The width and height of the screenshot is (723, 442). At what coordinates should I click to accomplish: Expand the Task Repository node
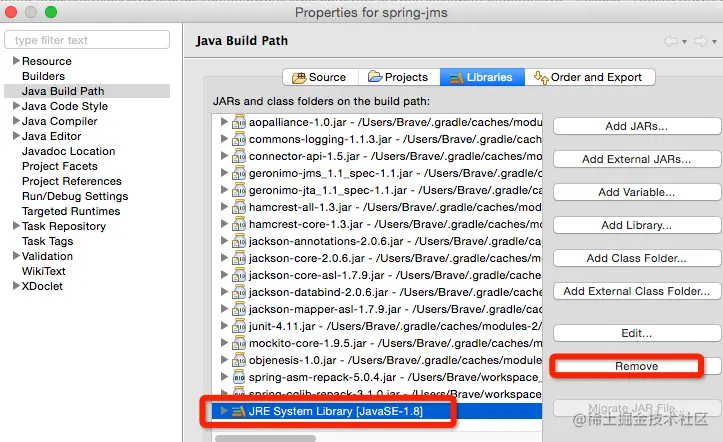16,225
